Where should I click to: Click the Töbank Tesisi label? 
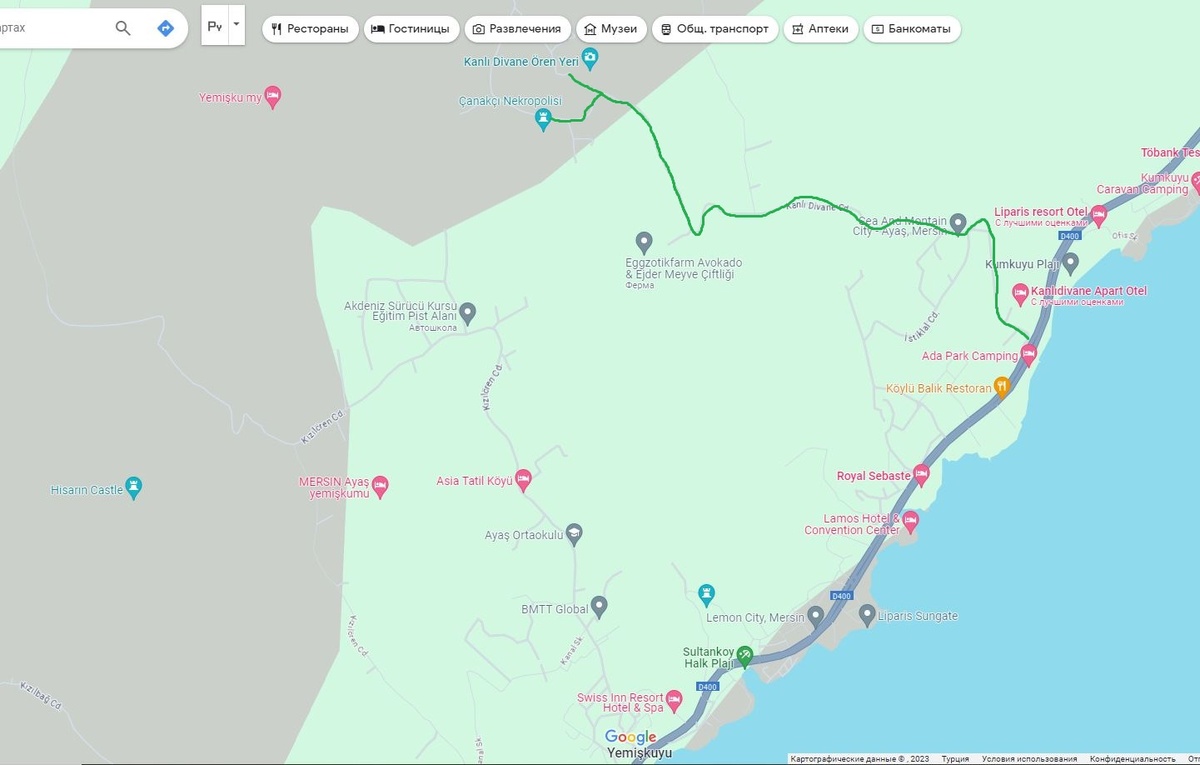point(1170,153)
